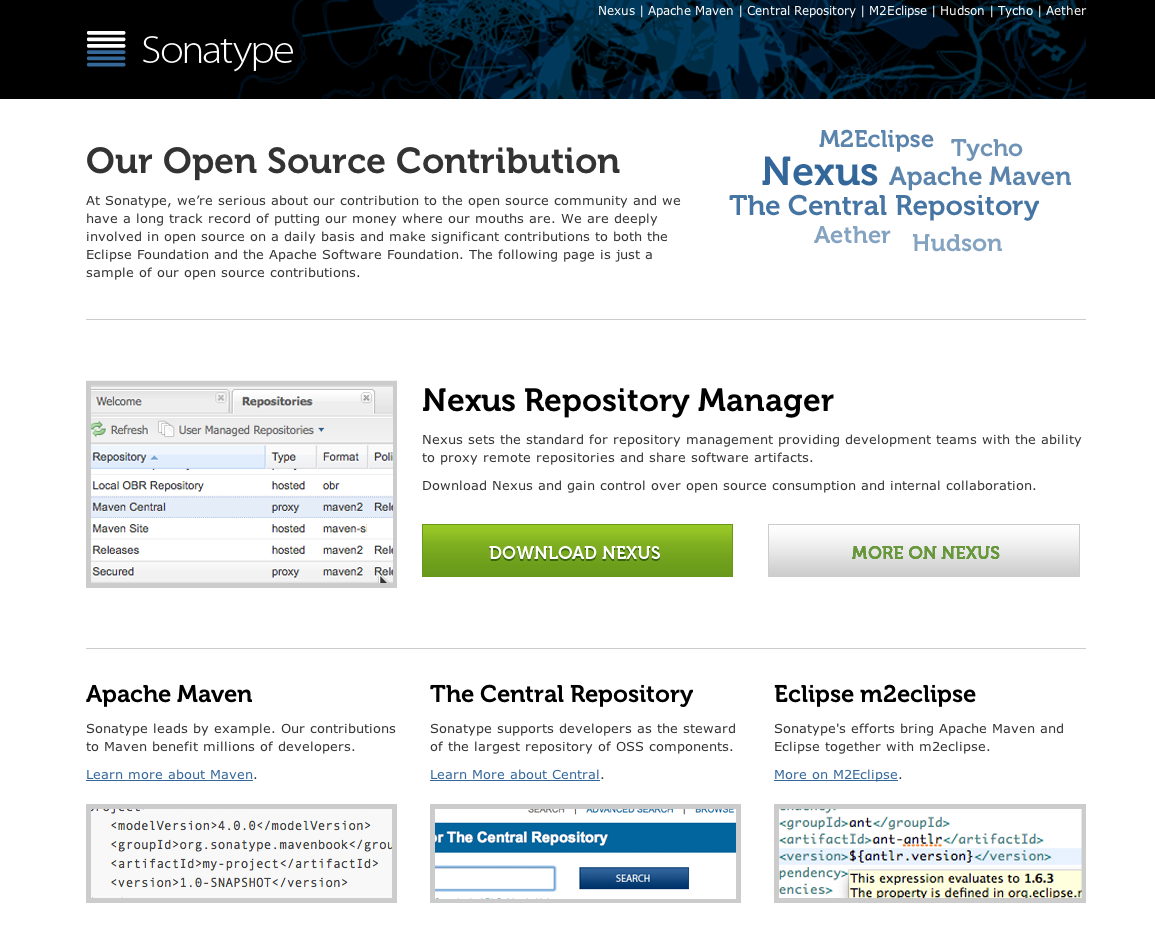
Task: Click the Central Repository search field thumbnail
Action: (494, 878)
